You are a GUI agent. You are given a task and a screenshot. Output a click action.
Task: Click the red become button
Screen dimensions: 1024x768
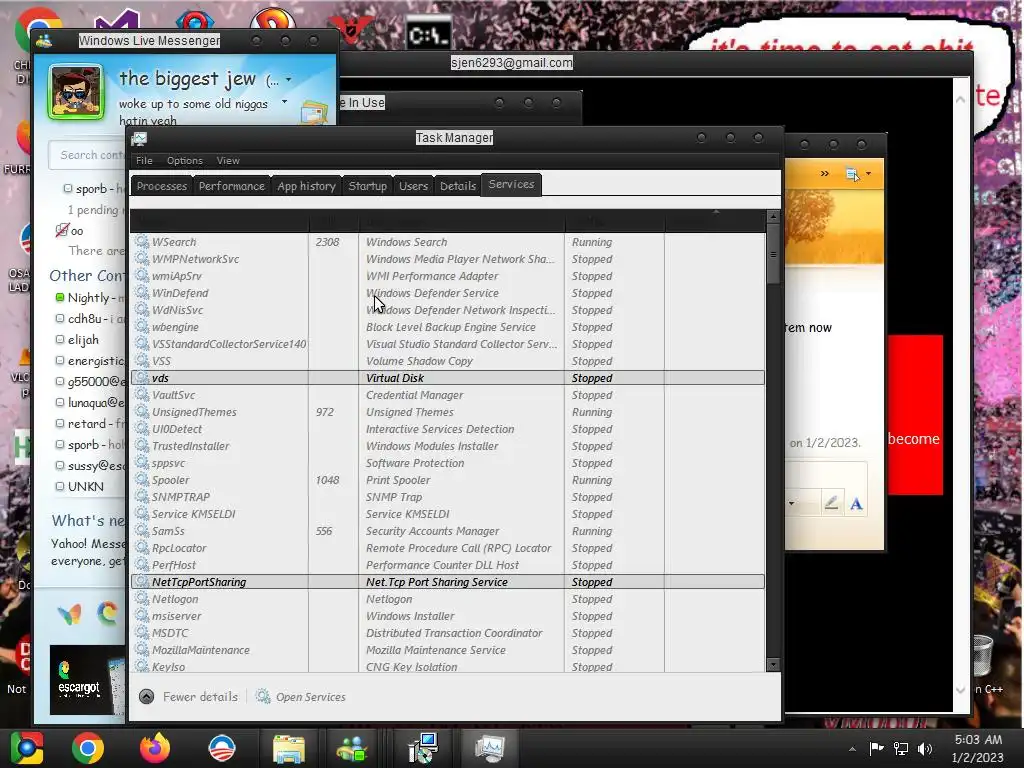point(914,415)
